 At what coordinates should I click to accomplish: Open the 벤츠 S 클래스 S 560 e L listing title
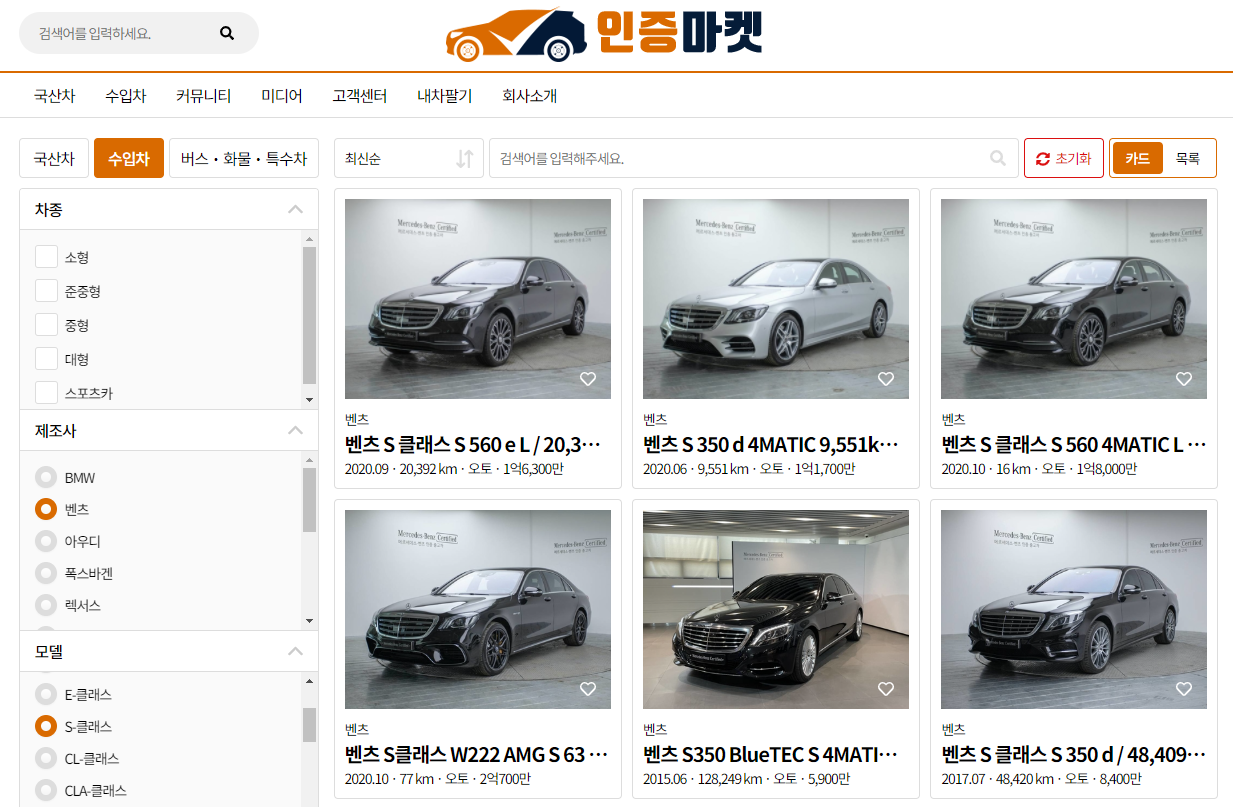(475, 444)
